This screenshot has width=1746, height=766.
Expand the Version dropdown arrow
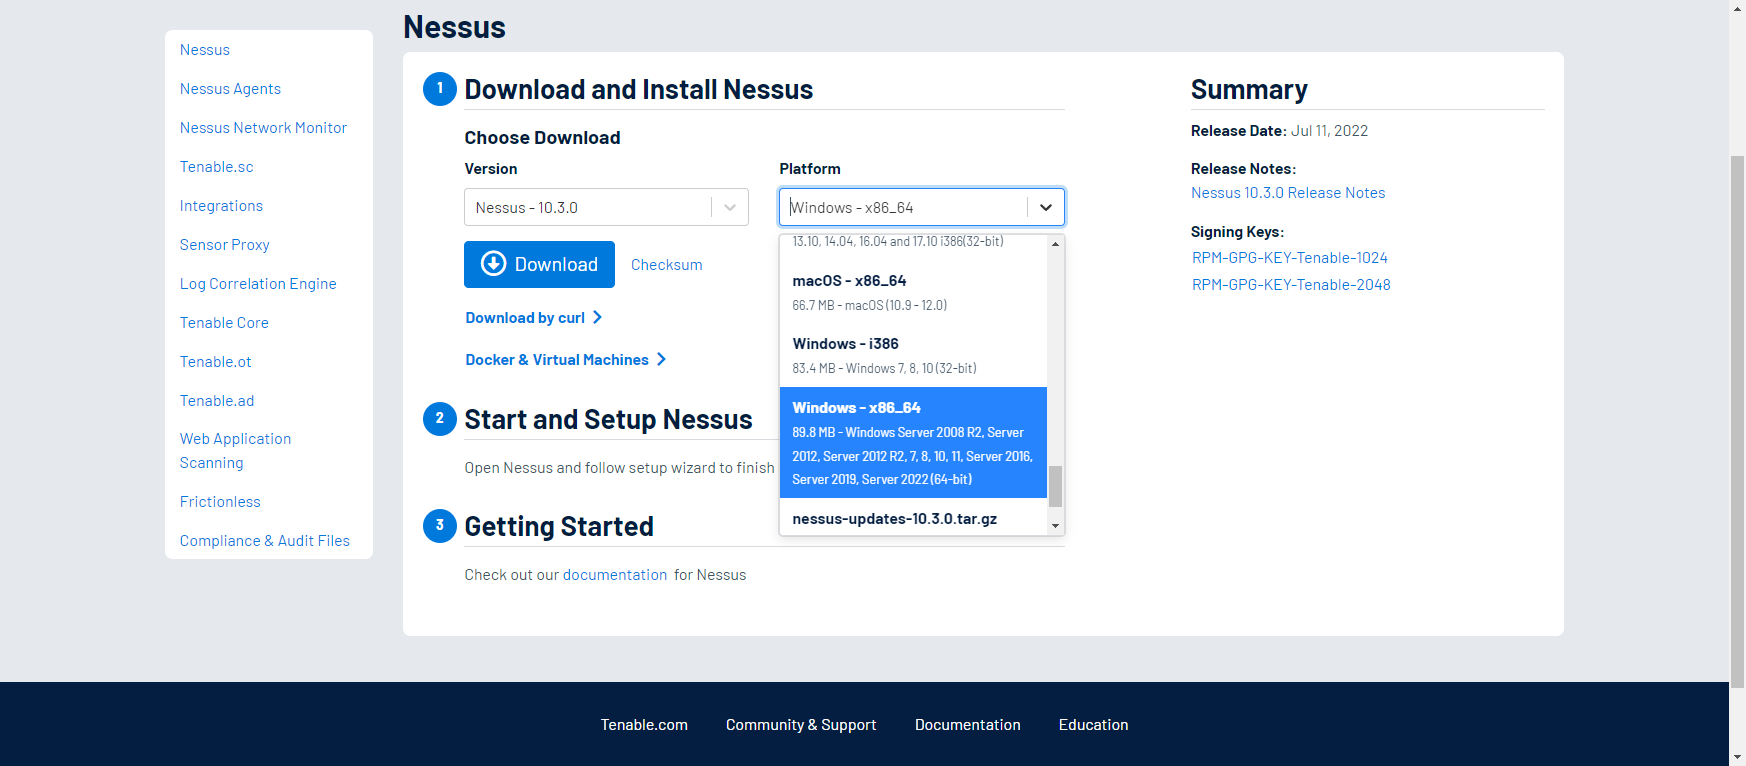730,207
